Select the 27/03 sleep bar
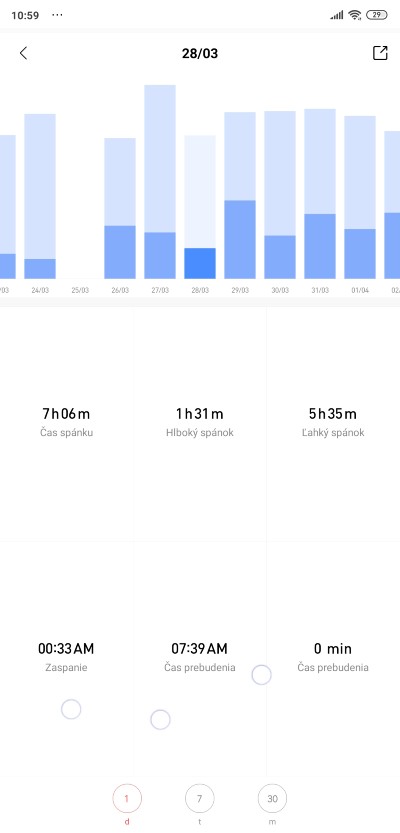400x833 pixels. [160, 182]
